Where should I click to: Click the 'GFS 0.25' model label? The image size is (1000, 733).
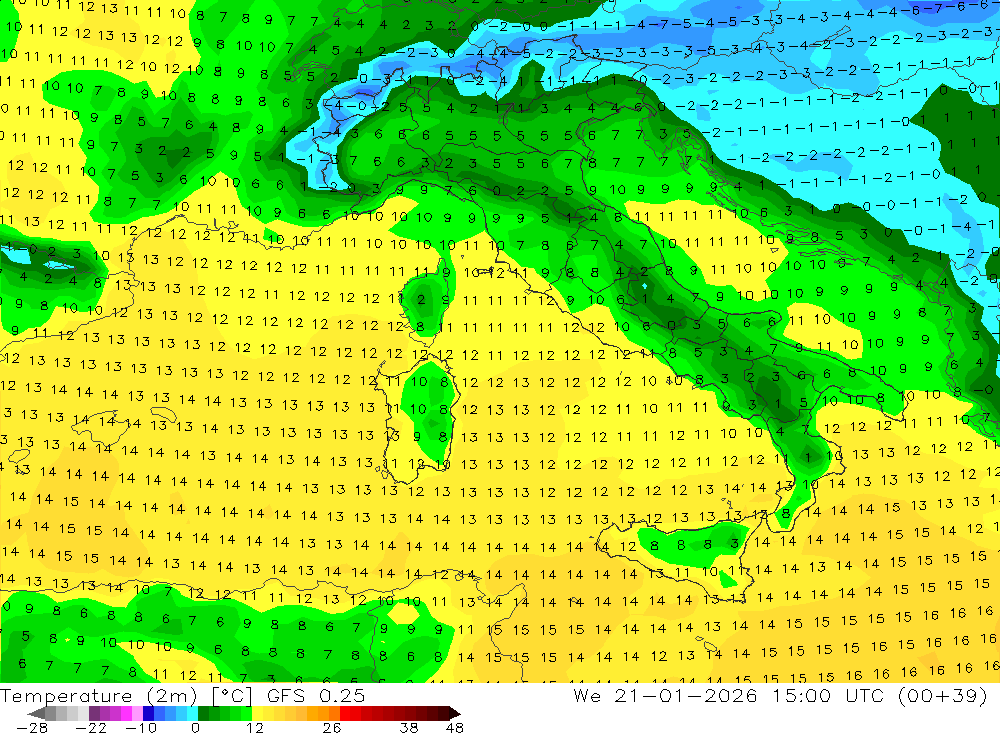pyautogui.click(x=316, y=696)
